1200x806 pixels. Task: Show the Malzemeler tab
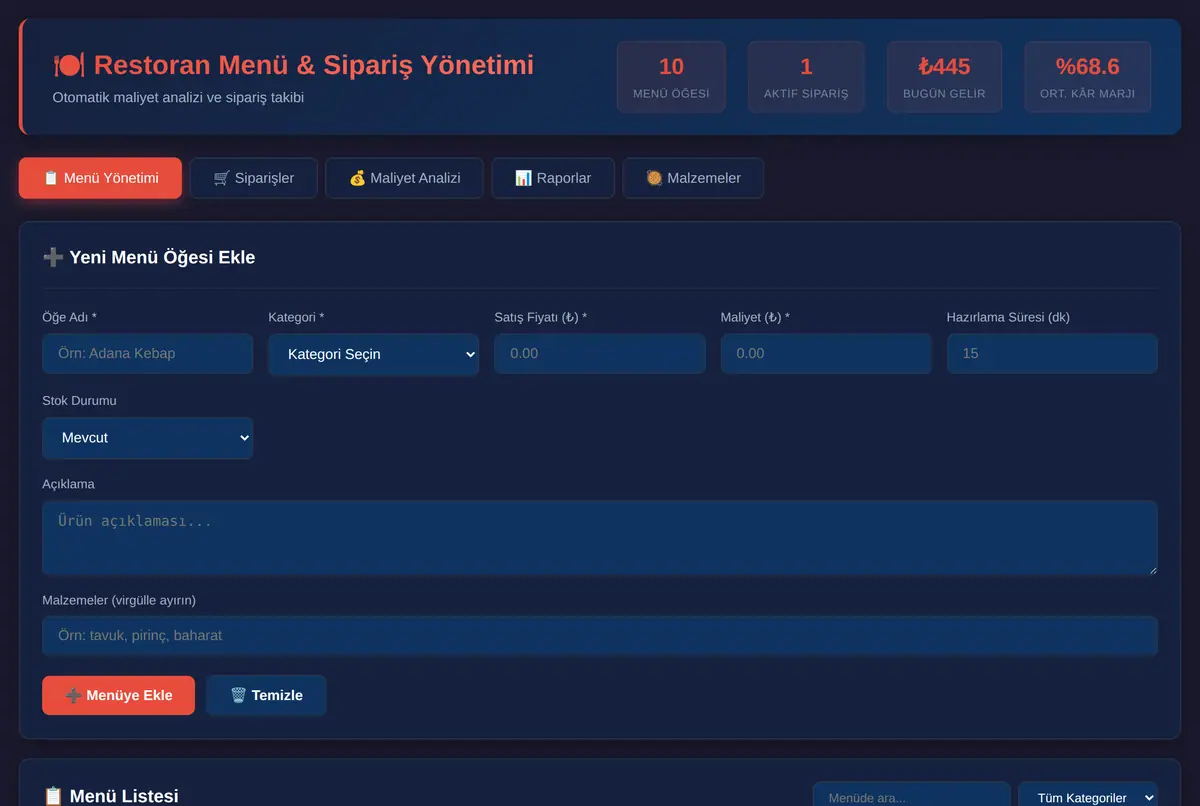click(x=693, y=178)
